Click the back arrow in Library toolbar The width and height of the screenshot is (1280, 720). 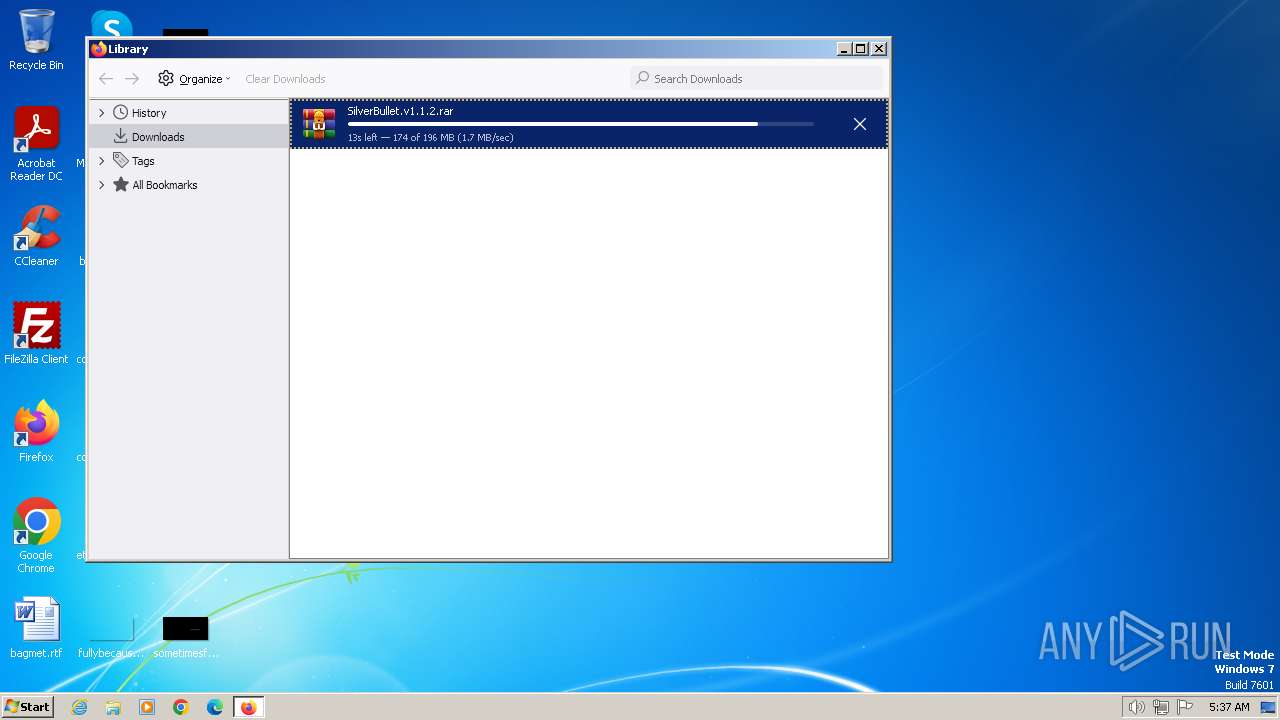106,79
